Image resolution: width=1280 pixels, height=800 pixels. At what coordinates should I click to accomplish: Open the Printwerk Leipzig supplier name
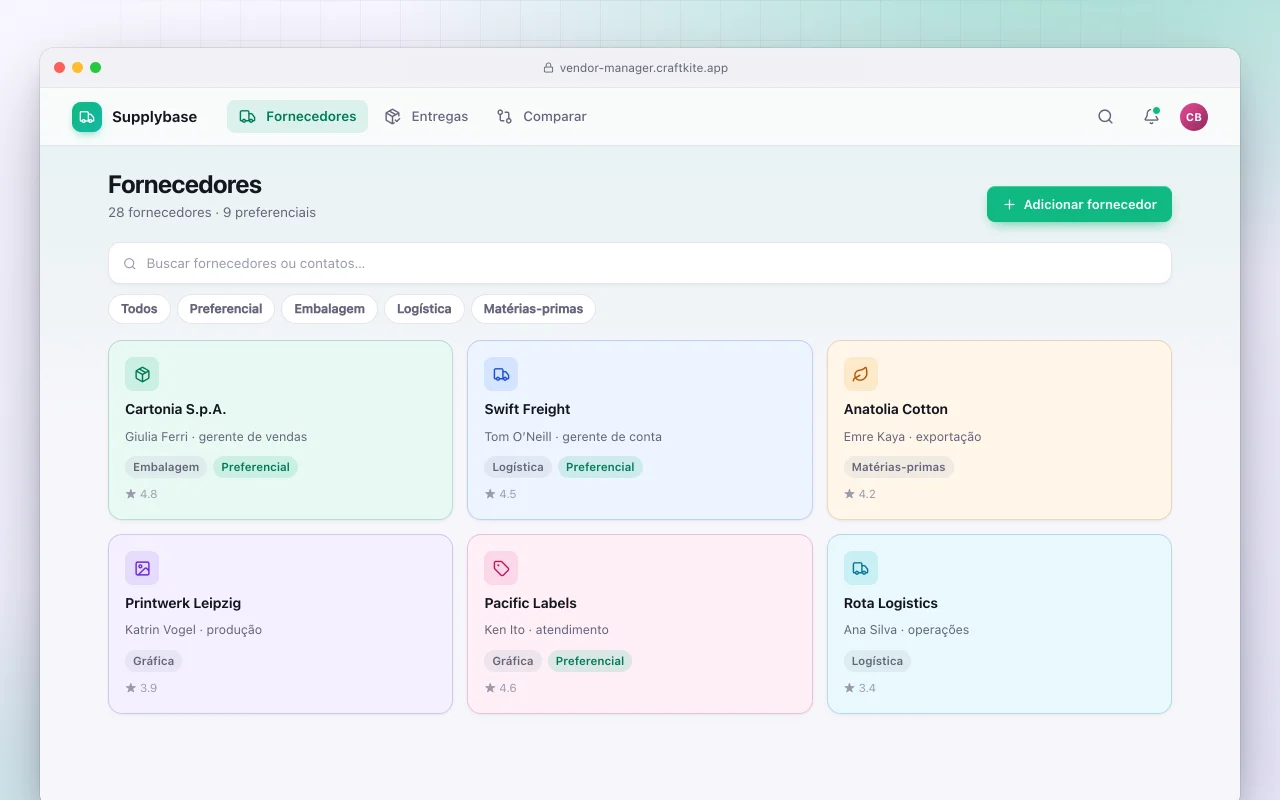183,603
